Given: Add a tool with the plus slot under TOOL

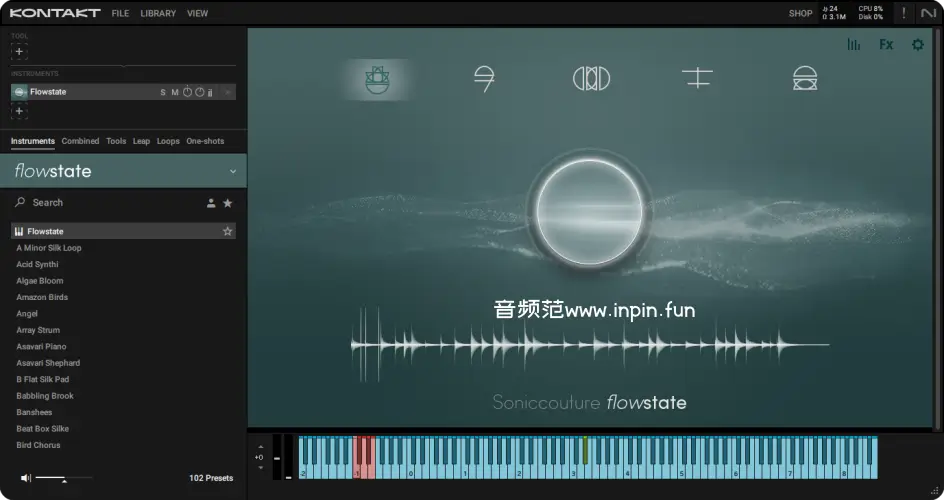Looking at the screenshot, I should (19, 51).
